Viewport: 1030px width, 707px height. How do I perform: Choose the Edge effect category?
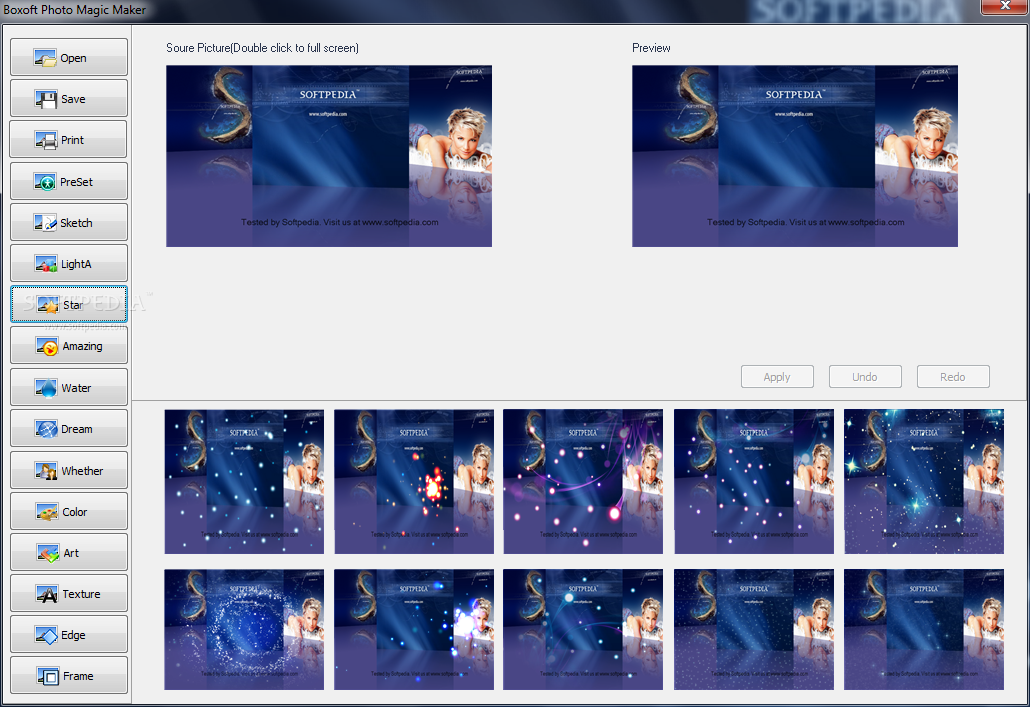pyautogui.click(x=69, y=634)
